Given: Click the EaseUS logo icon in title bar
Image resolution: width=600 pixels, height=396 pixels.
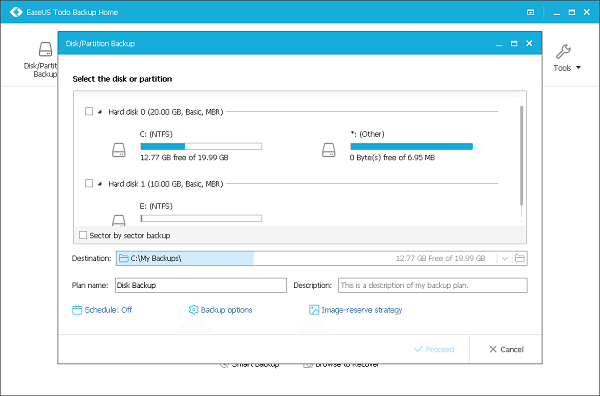Looking at the screenshot, I should (x=16, y=12).
